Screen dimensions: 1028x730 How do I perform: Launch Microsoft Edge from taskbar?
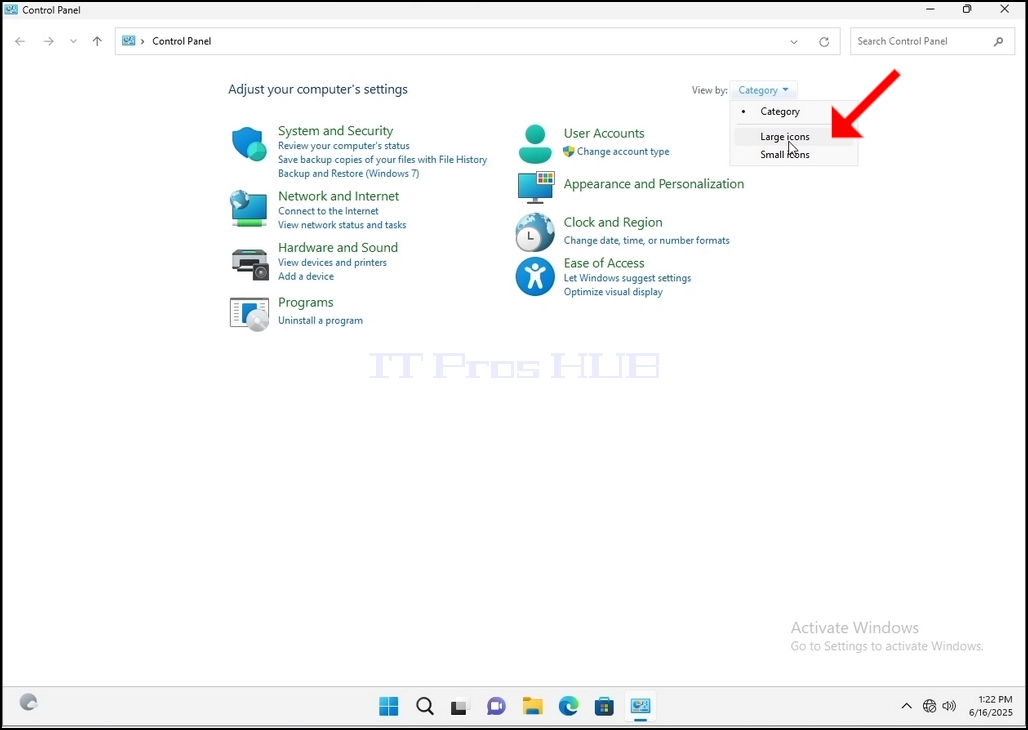pos(568,706)
